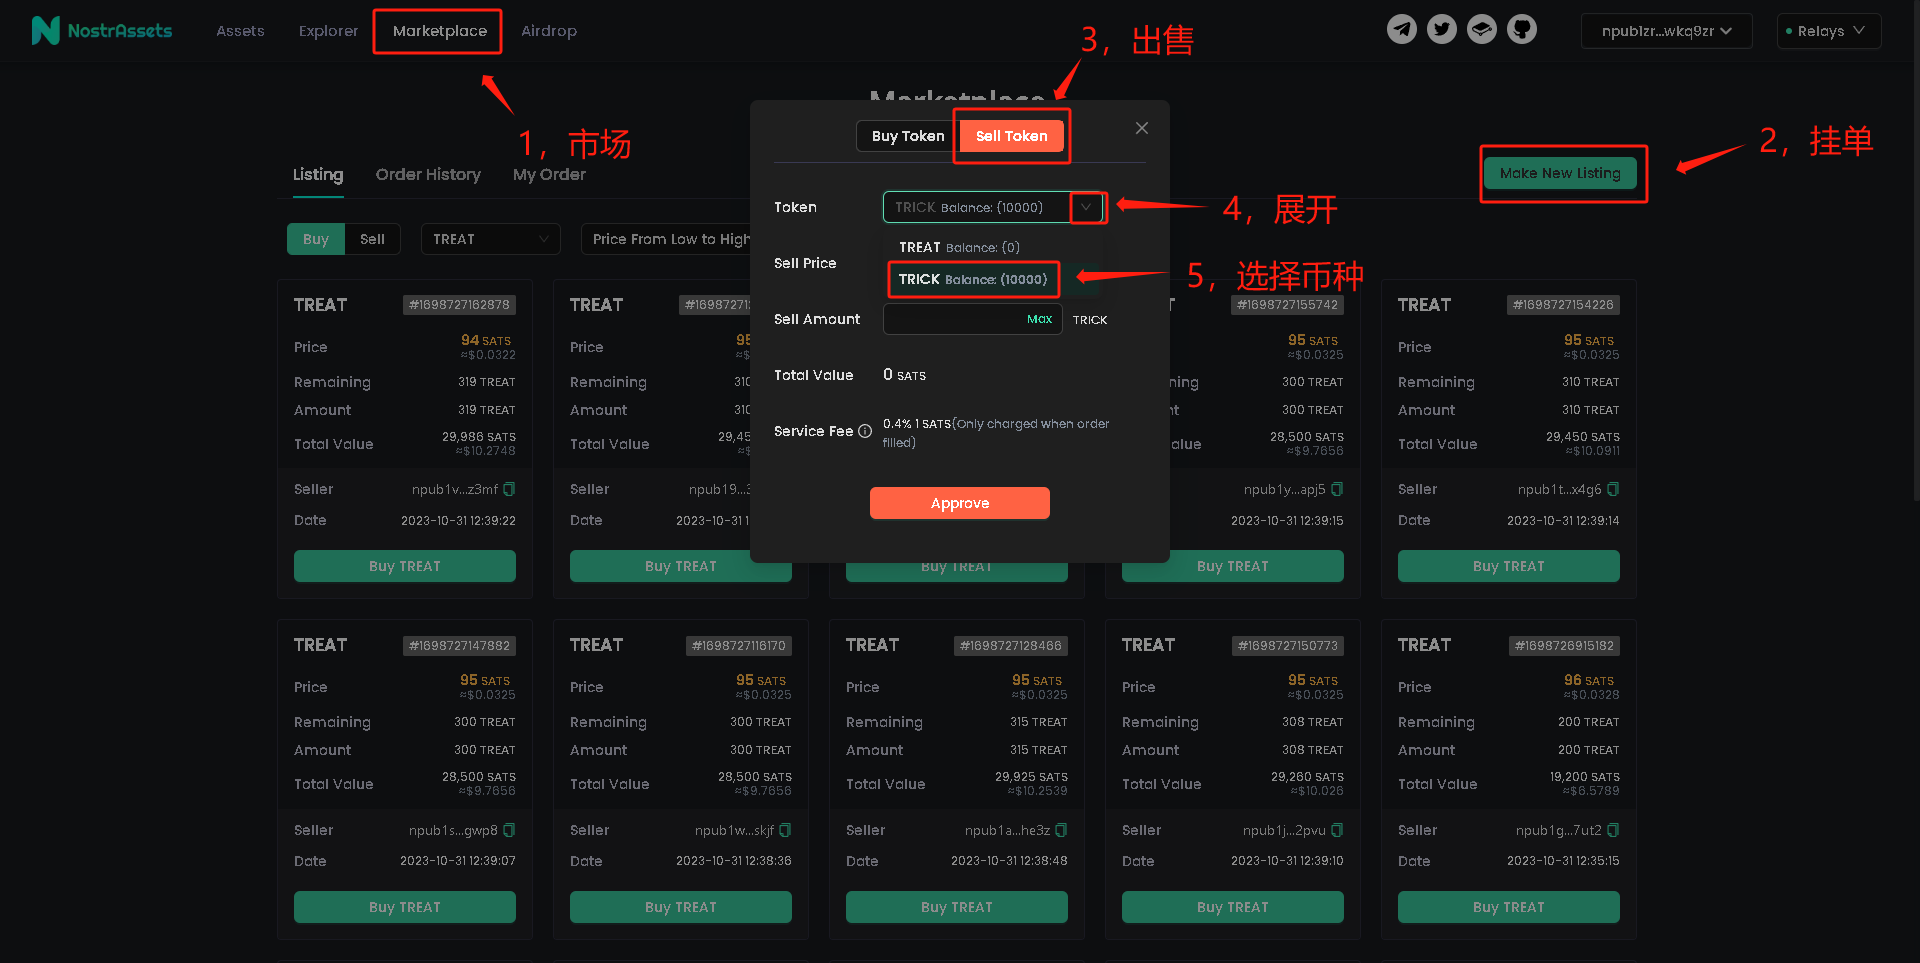Expand the Relays dropdown
This screenshot has height=963, width=1920.
[x=1829, y=31]
